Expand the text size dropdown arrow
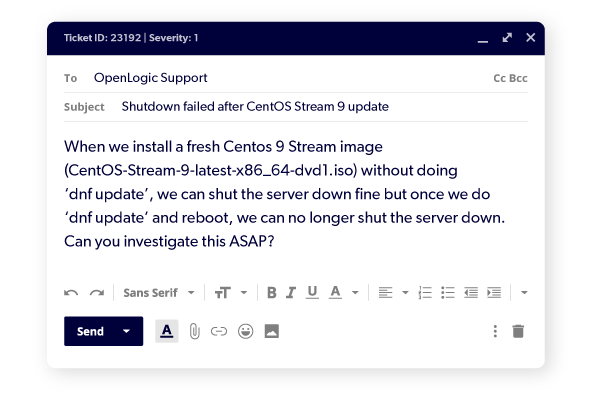 tap(244, 293)
